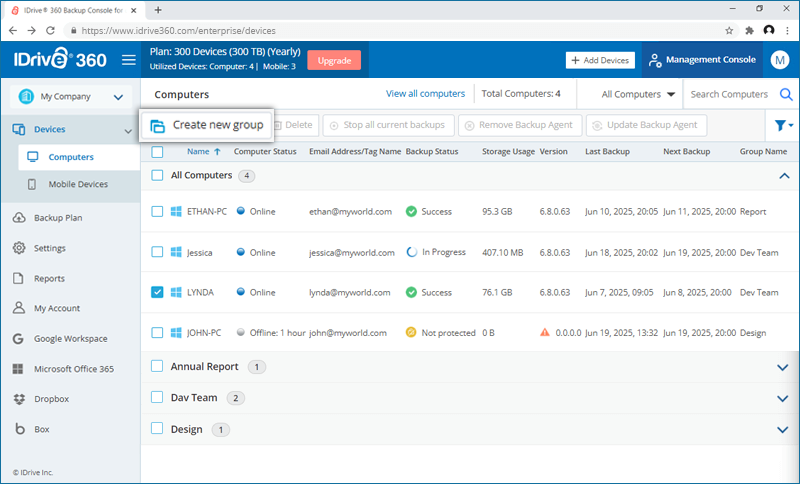Screen dimensions: 800x484
Task: Open the filter funnel icon
Action: point(780,126)
